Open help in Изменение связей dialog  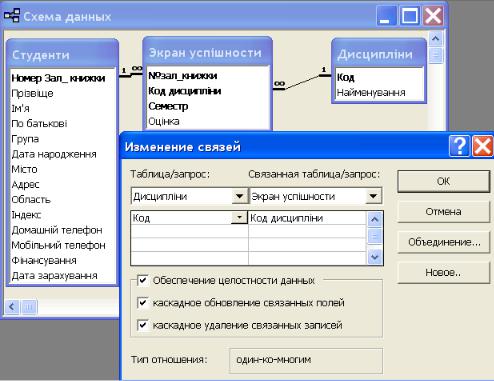click(x=459, y=146)
